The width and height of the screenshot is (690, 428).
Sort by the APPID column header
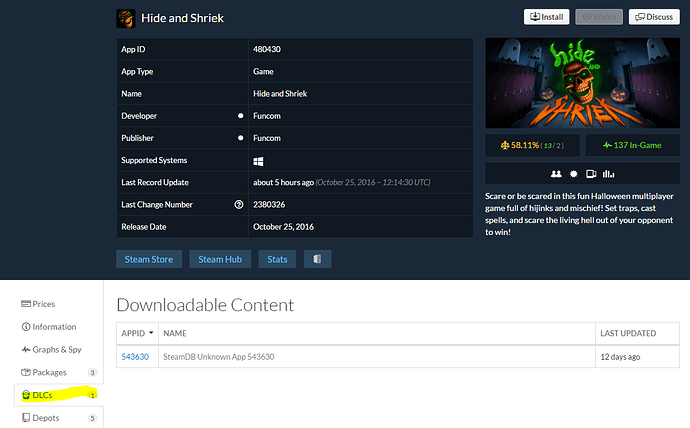pos(137,333)
